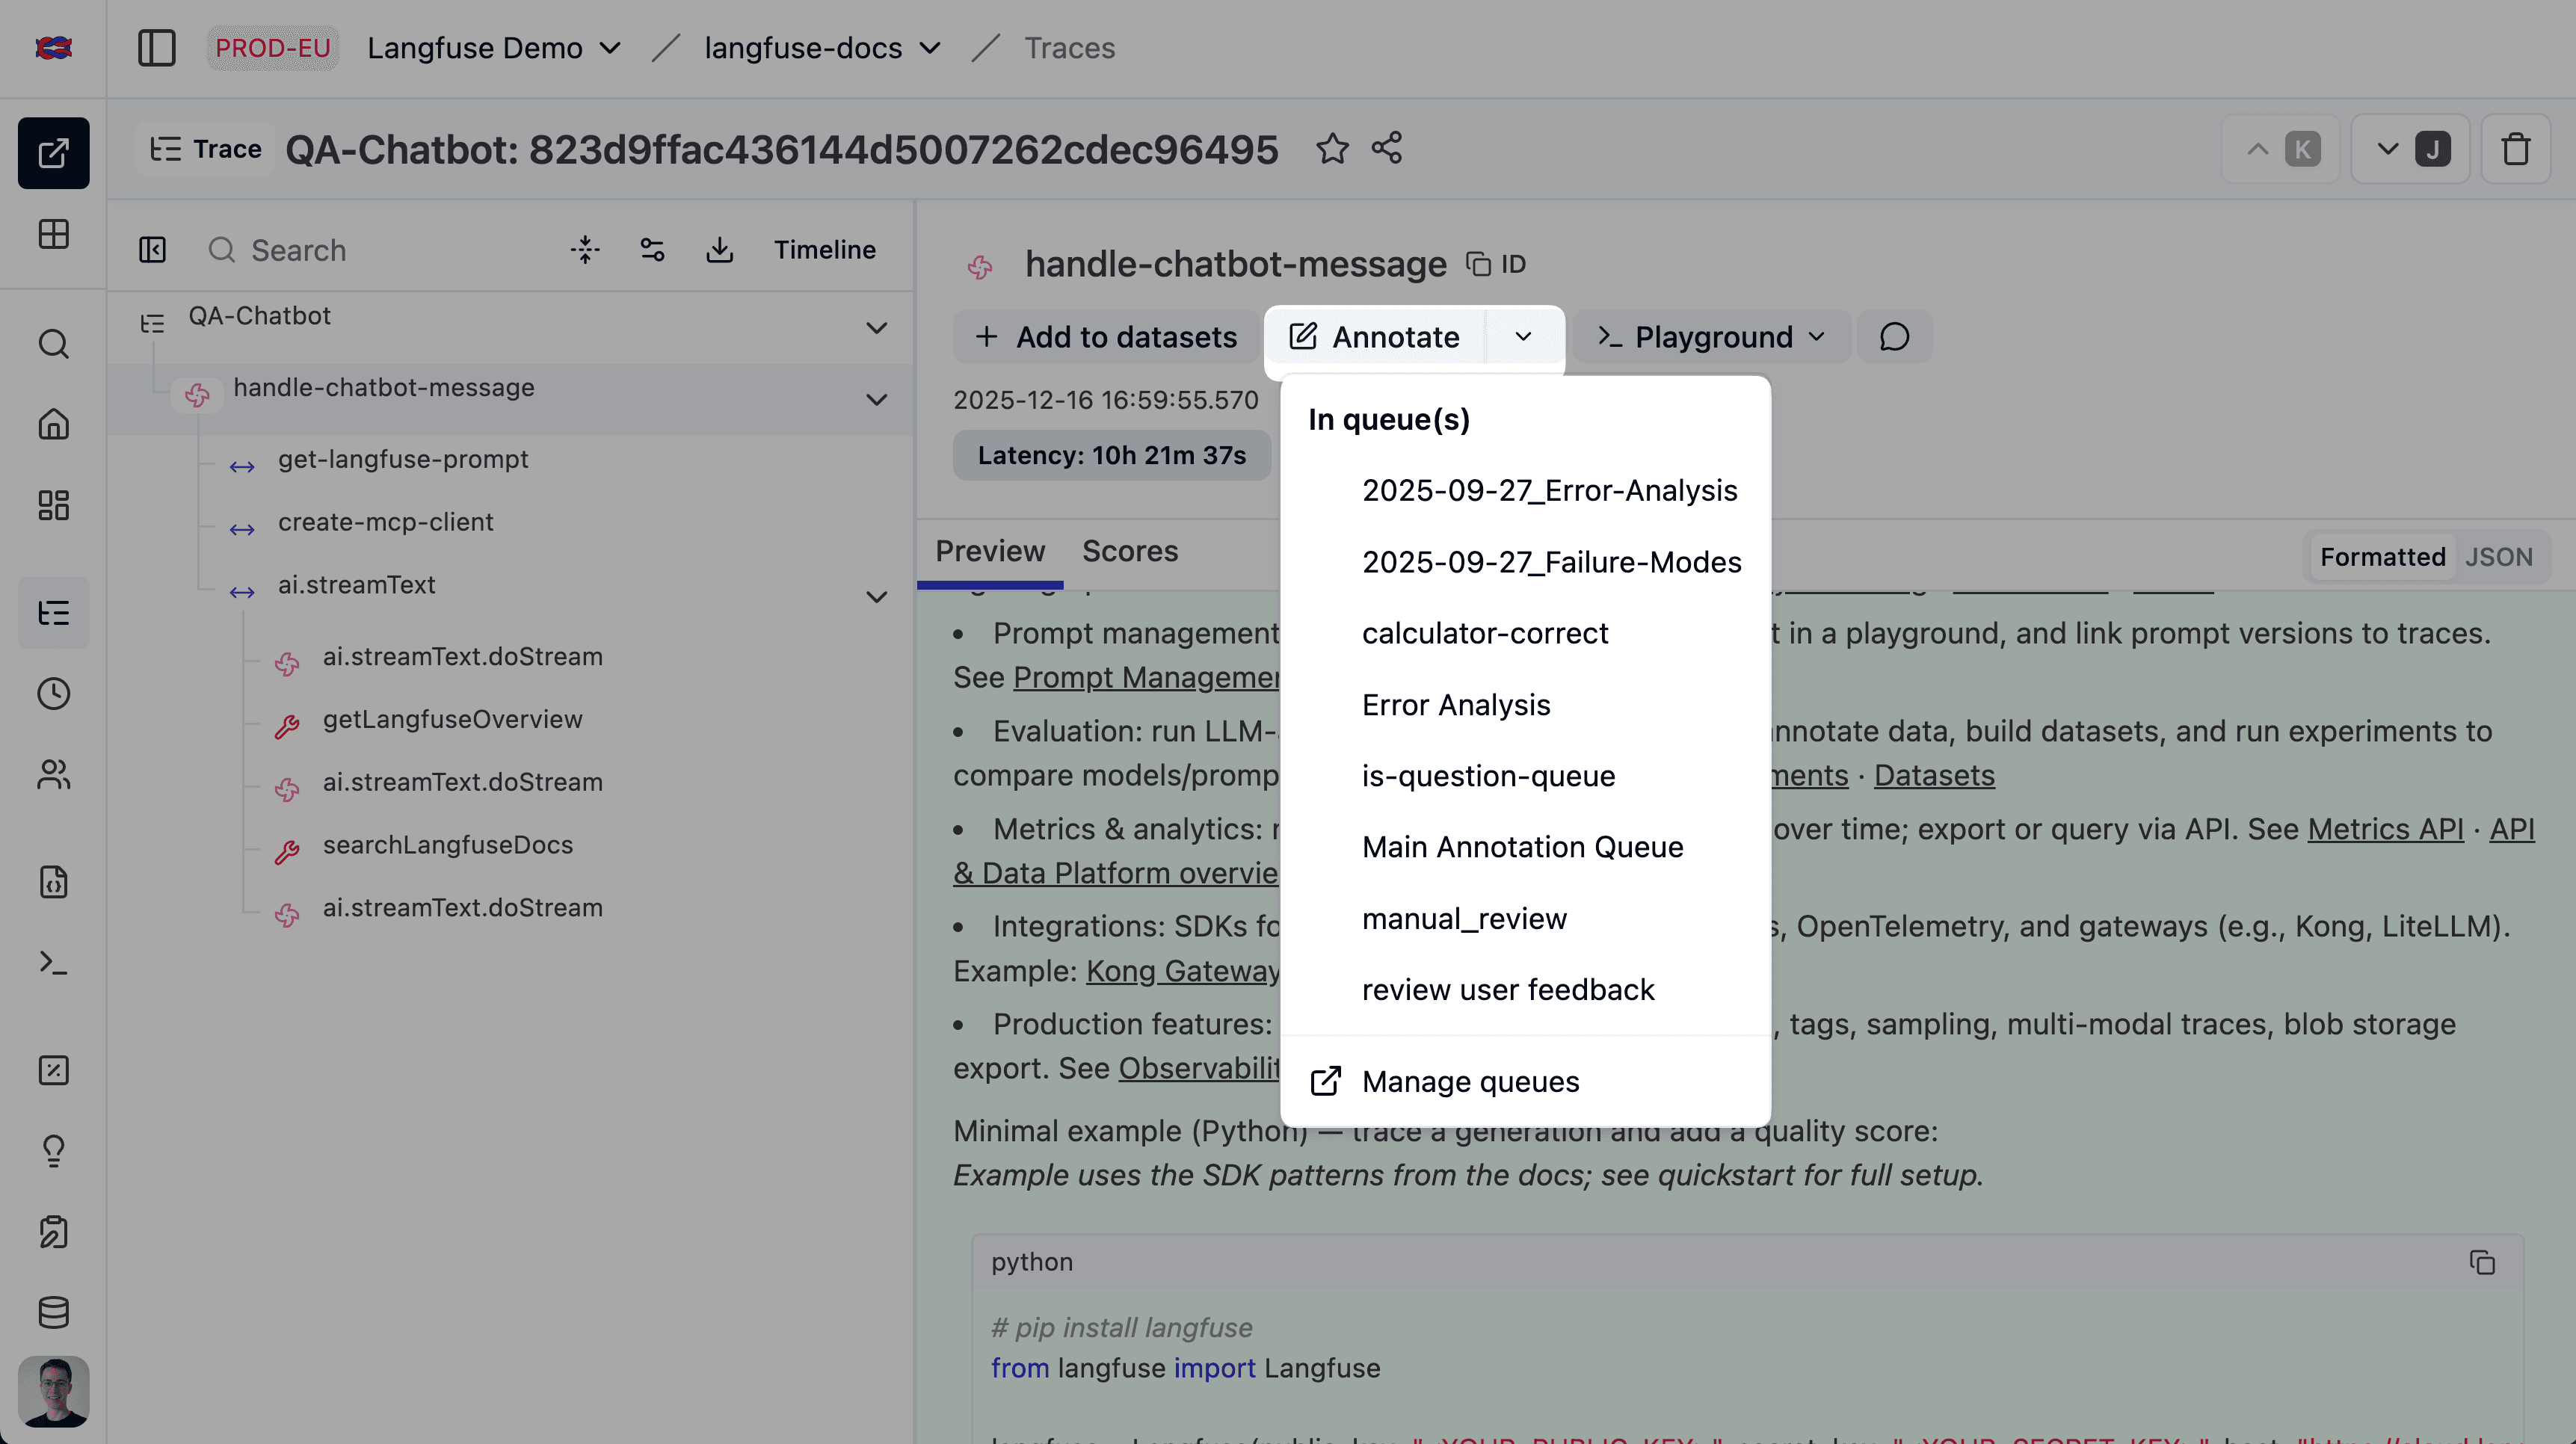Collapse all nodes in trace tree
This screenshot has height=1444, width=2576.
pos(585,250)
